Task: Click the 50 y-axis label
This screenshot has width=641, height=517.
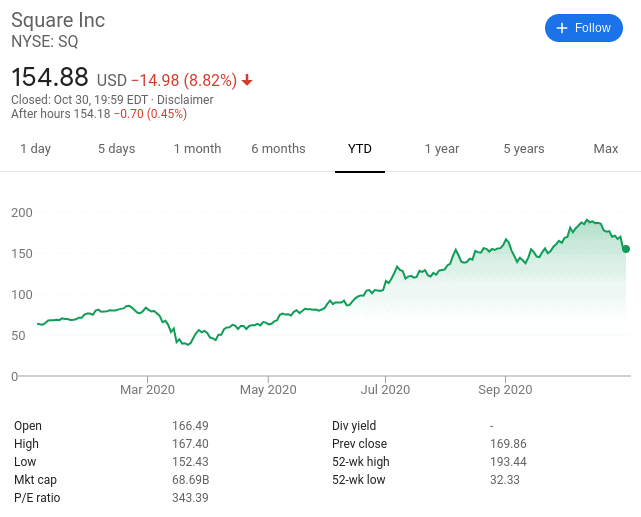Action: (x=18, y=335)
